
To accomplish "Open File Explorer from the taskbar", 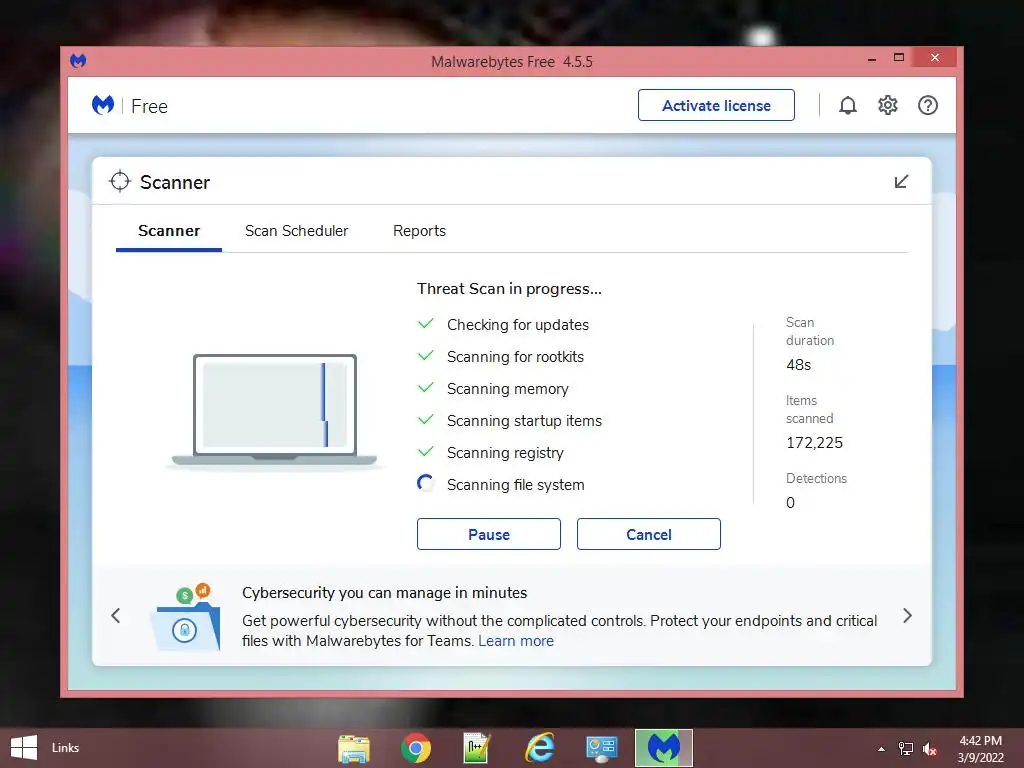I will point(354,748).
